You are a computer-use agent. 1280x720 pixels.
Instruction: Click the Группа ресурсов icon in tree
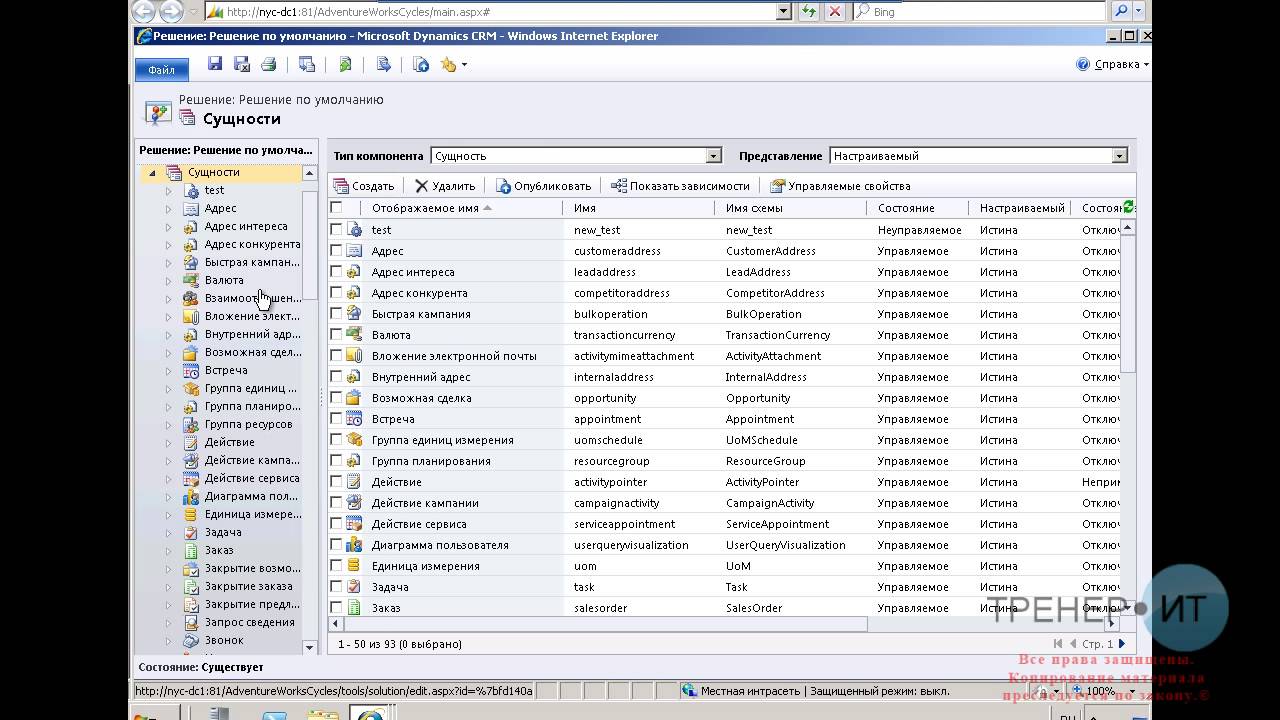[191, 424]
